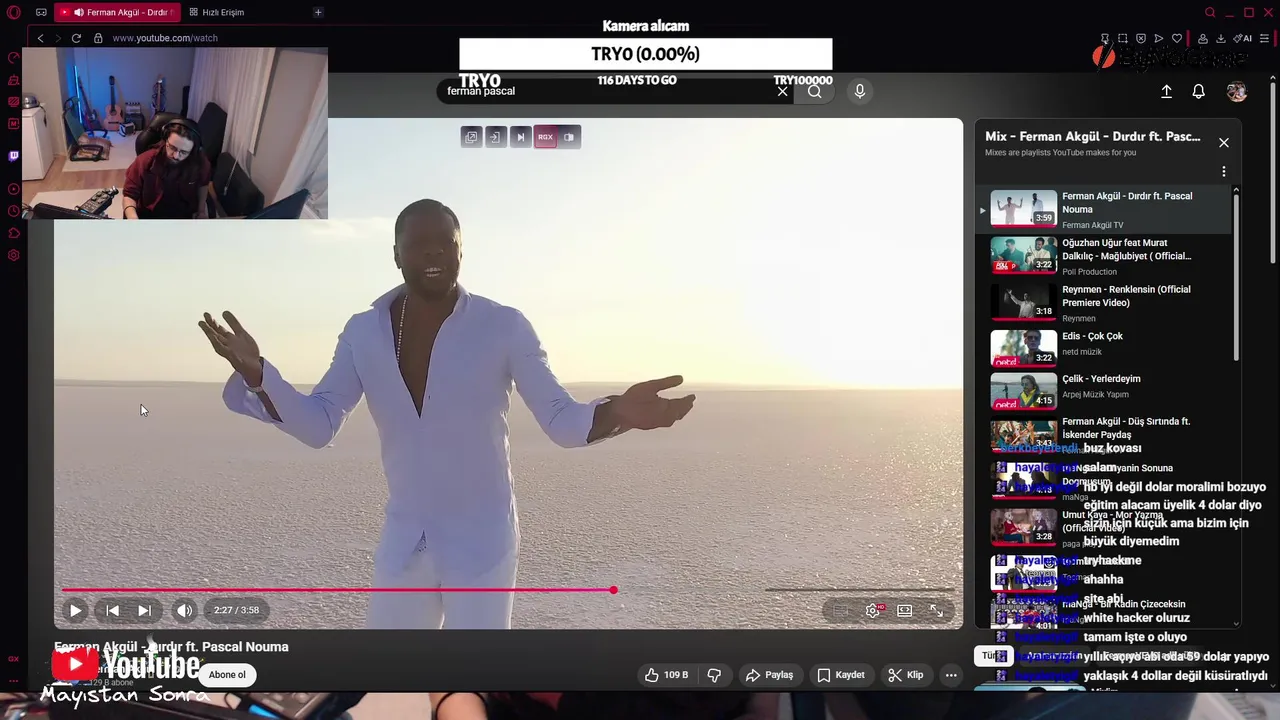Viewport: 1280px width, 720px height.
Task: Click the 'Ferman Akgül TV' channel name
Action: click(x=1092, y=226)
